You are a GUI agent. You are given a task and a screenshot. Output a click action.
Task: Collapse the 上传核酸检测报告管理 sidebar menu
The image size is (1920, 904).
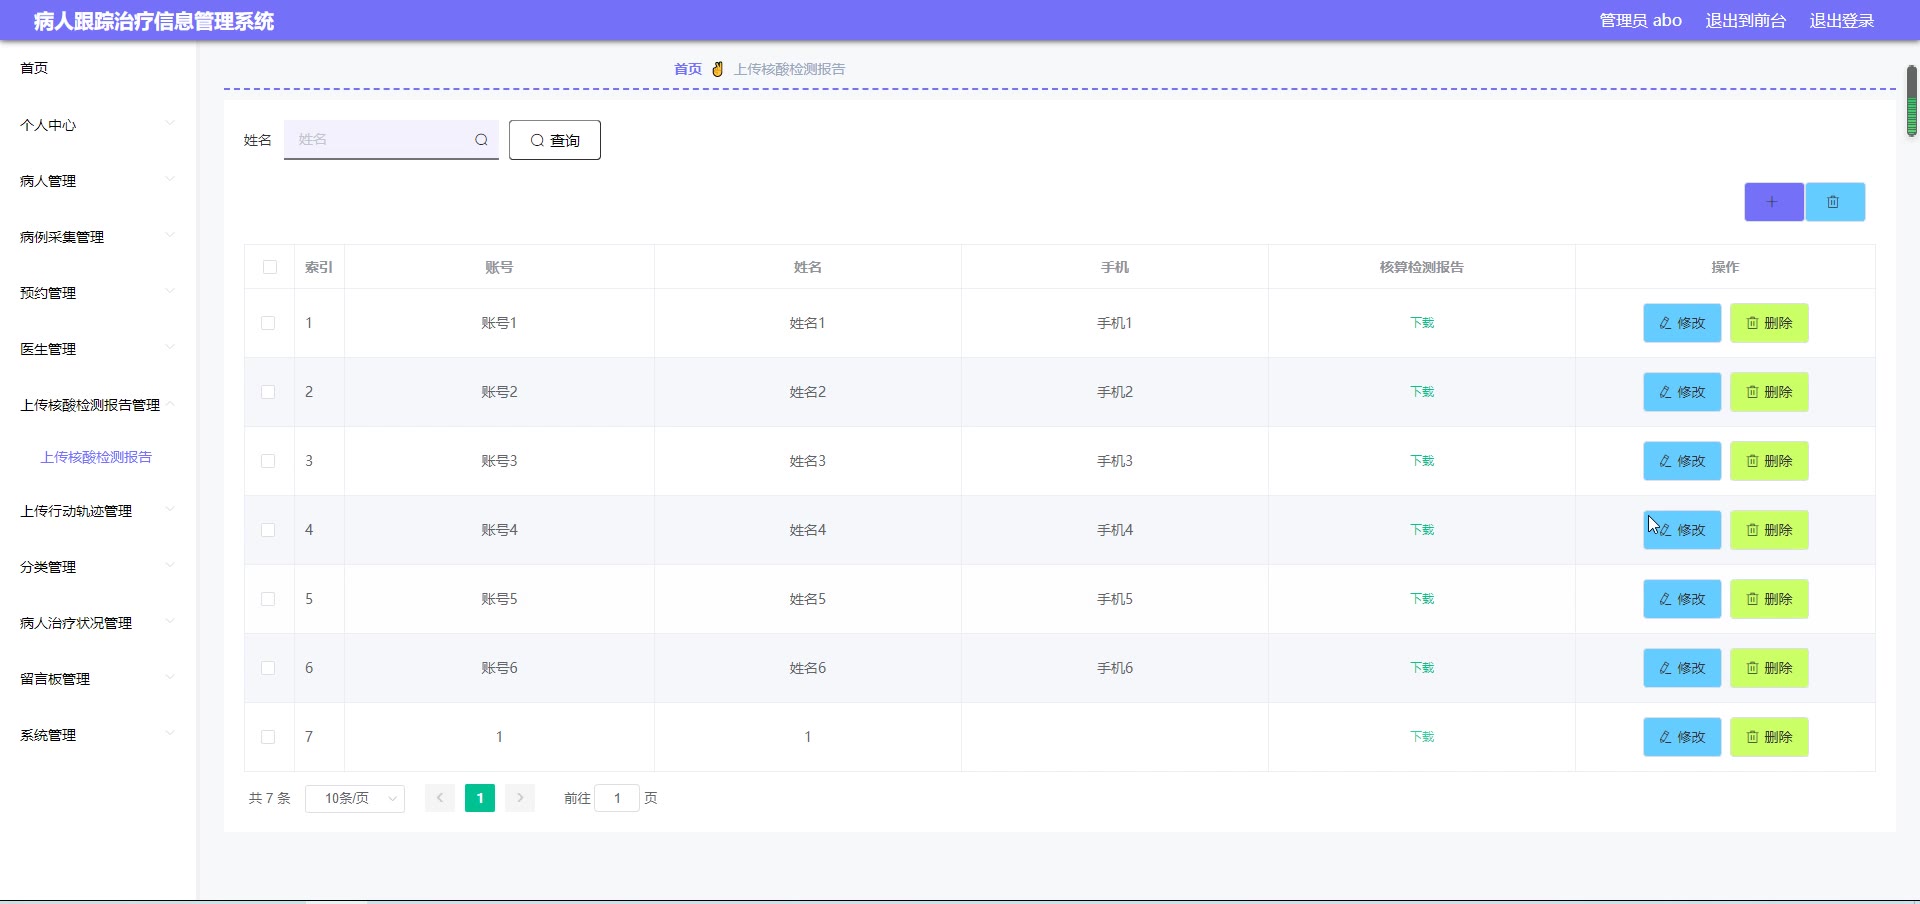point(98,405)
